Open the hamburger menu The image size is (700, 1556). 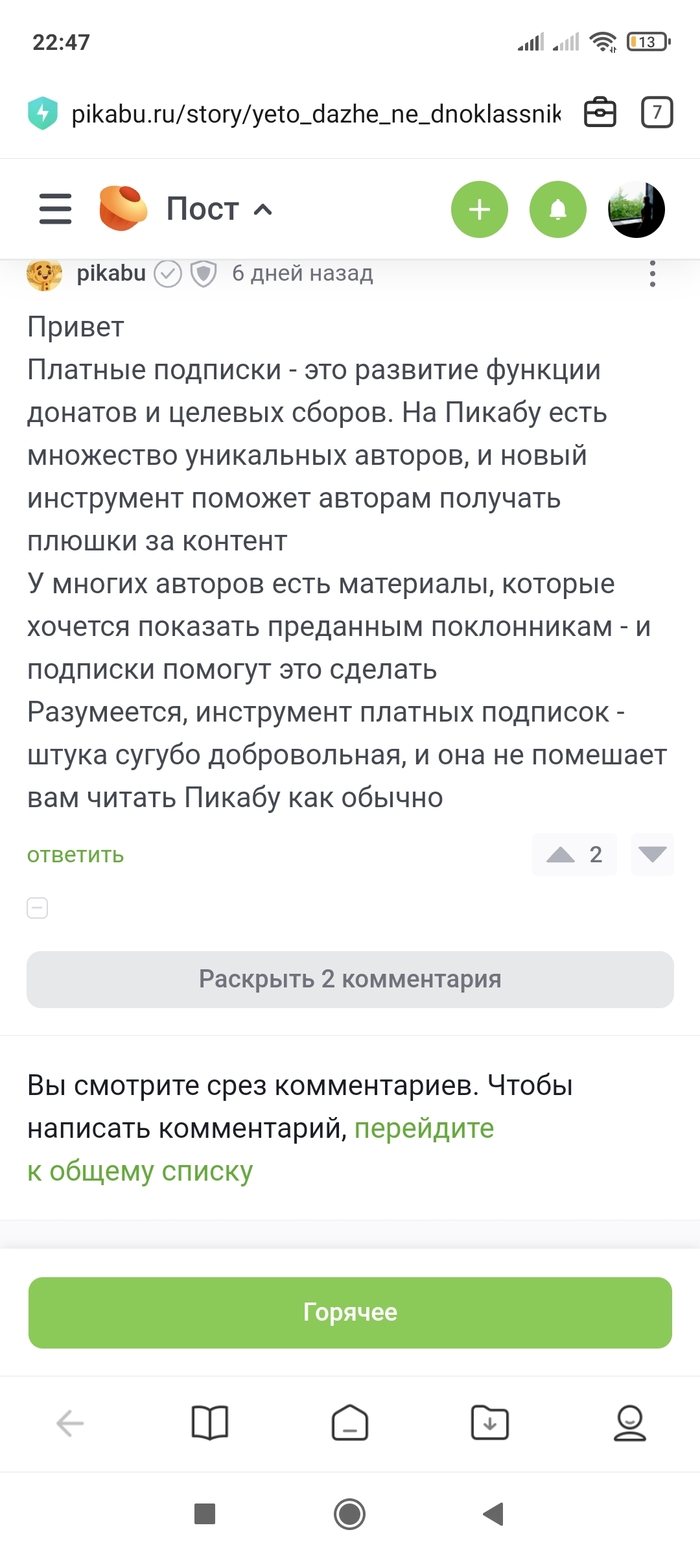[55, 209]
